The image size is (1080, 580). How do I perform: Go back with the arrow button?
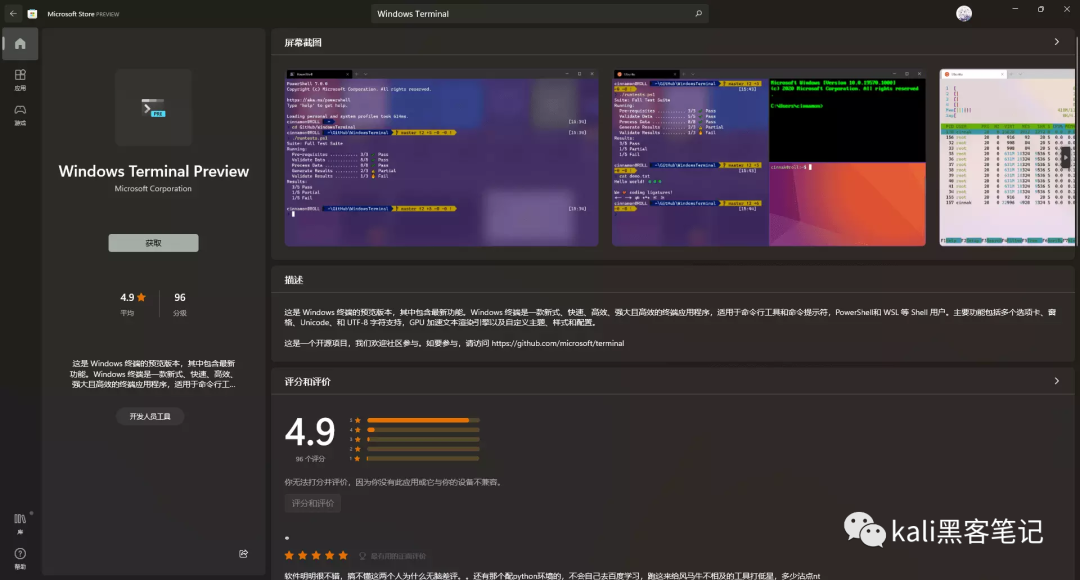tap(13, 13)
